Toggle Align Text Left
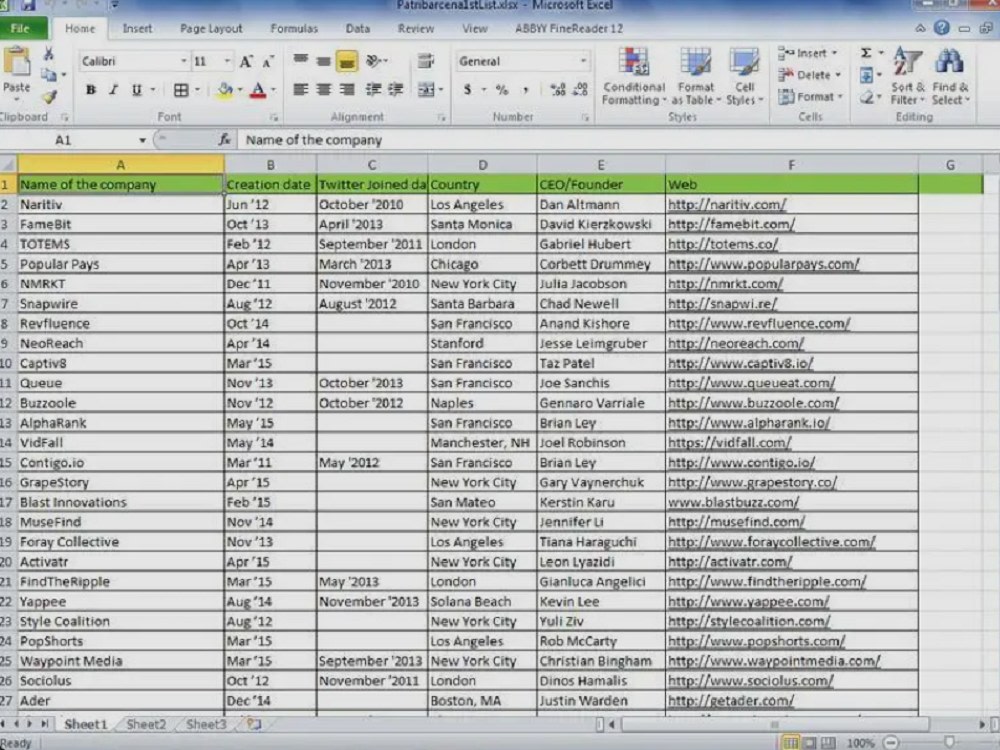This screenshot has width=1000, height=750. click(x=301, y=90)
